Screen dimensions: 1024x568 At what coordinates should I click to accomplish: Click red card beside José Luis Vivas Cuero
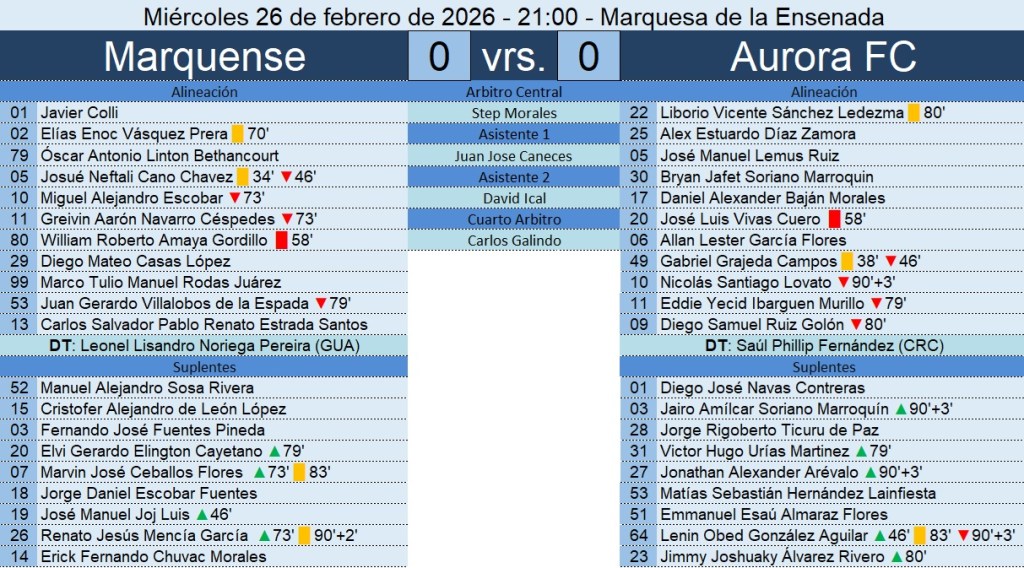click(834, 219)
